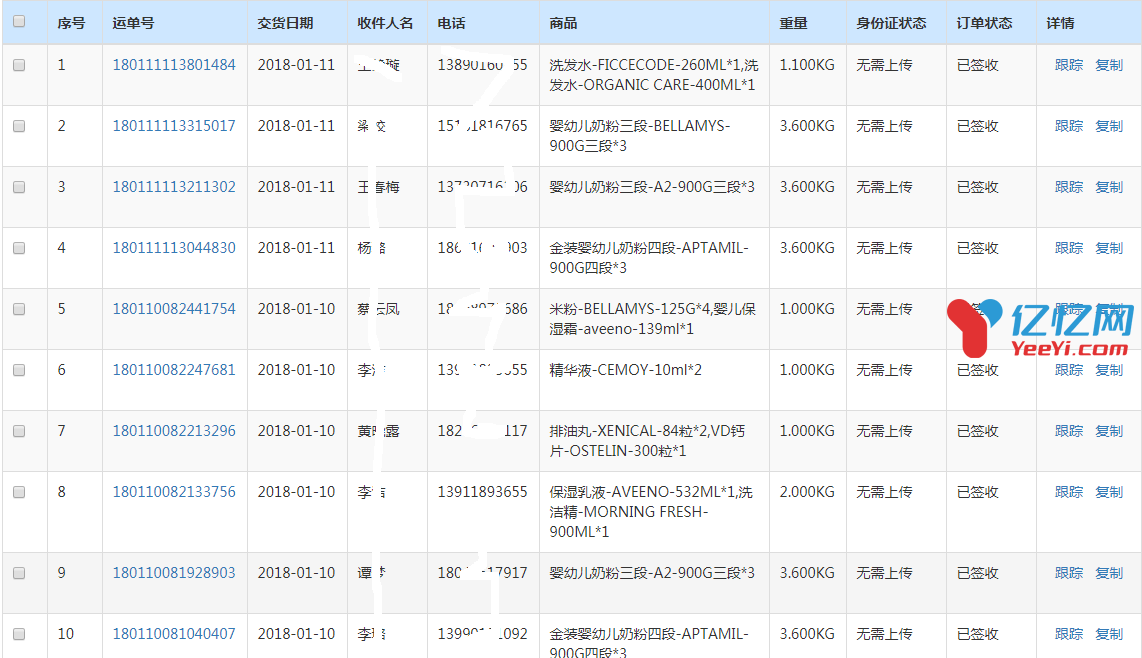Track order in row 3 via 跟踪
This screenshot has height=658, width=1142.
click(1068, 187)
